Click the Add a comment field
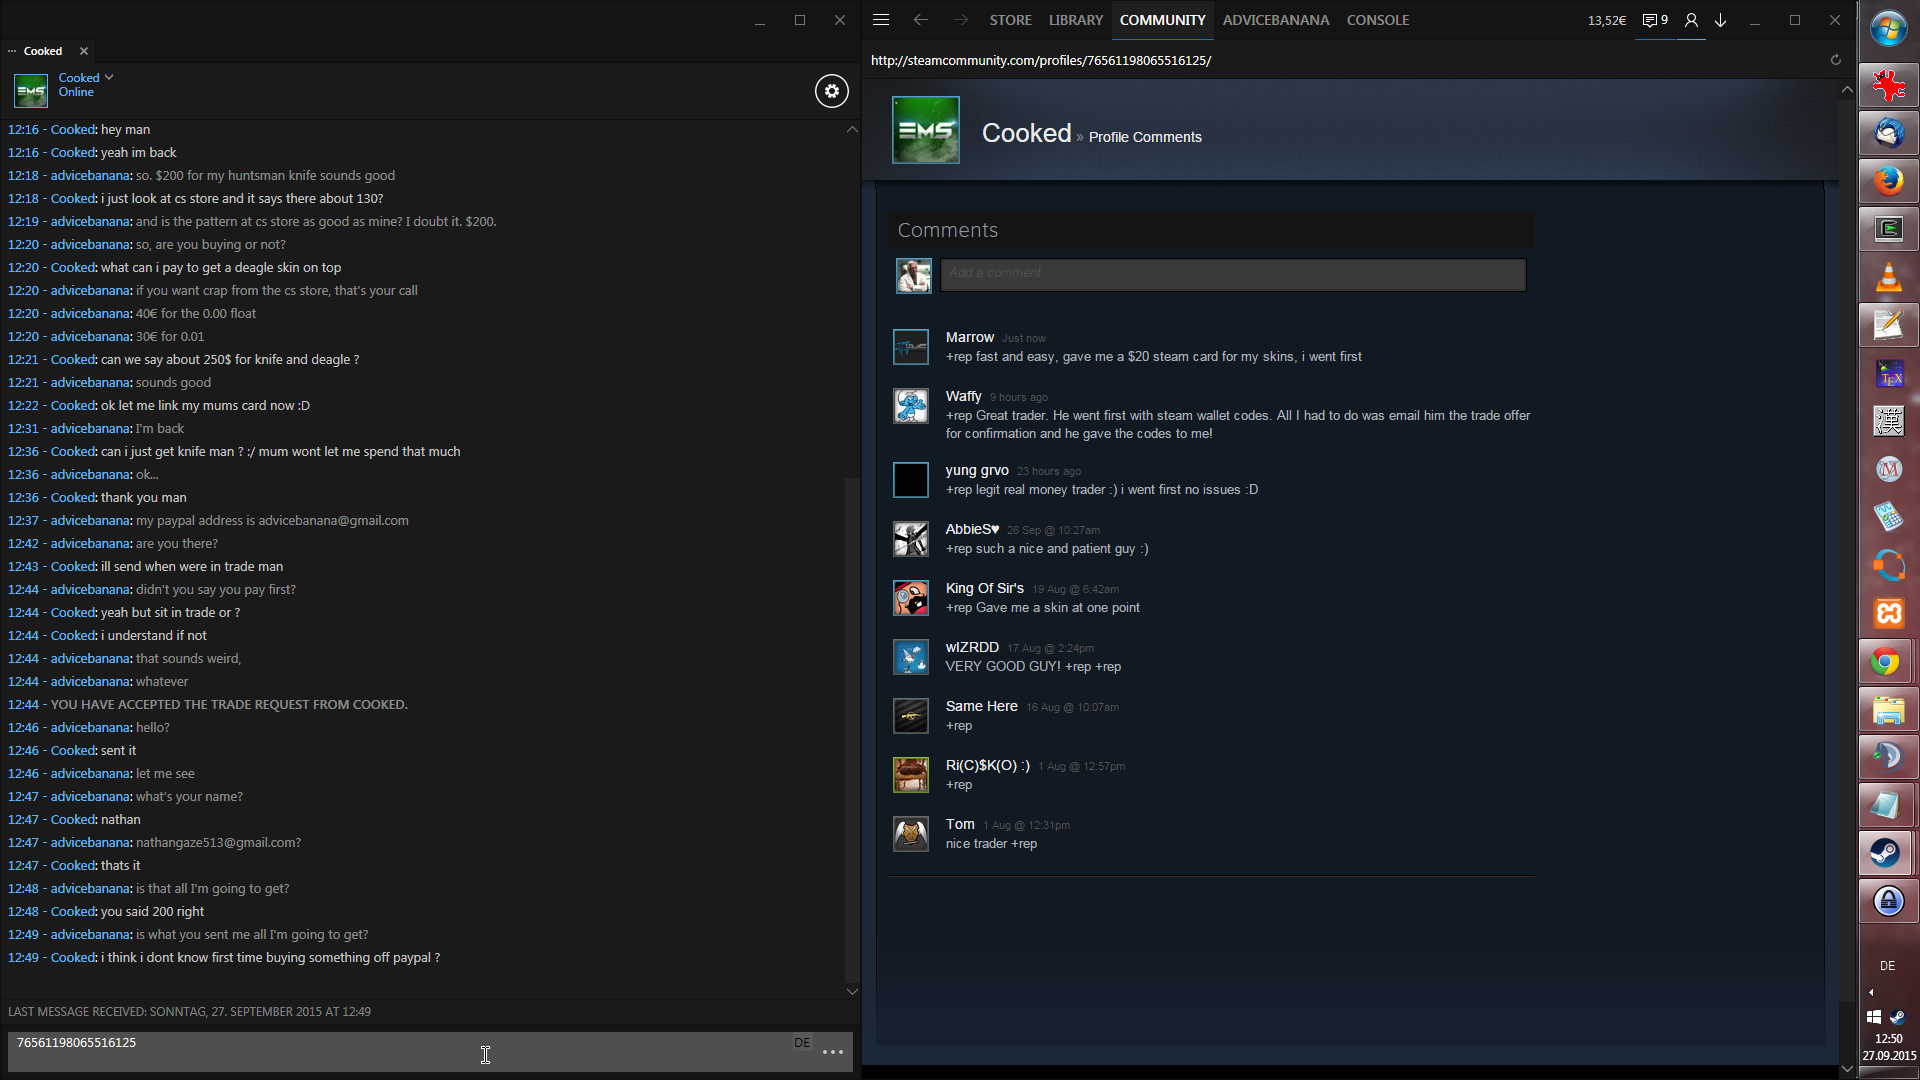Viewport: 1920px width, 1080px height. [x=1232, y=274]
